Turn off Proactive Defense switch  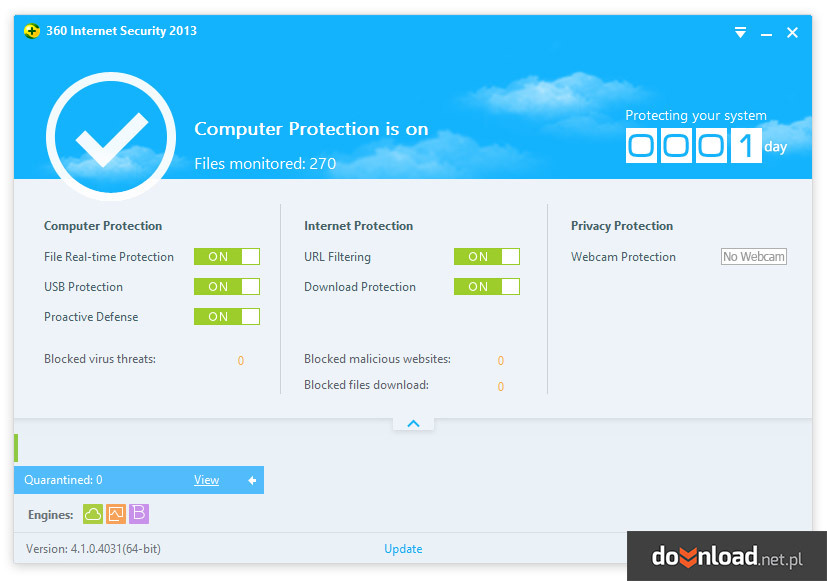pos(227,317)
